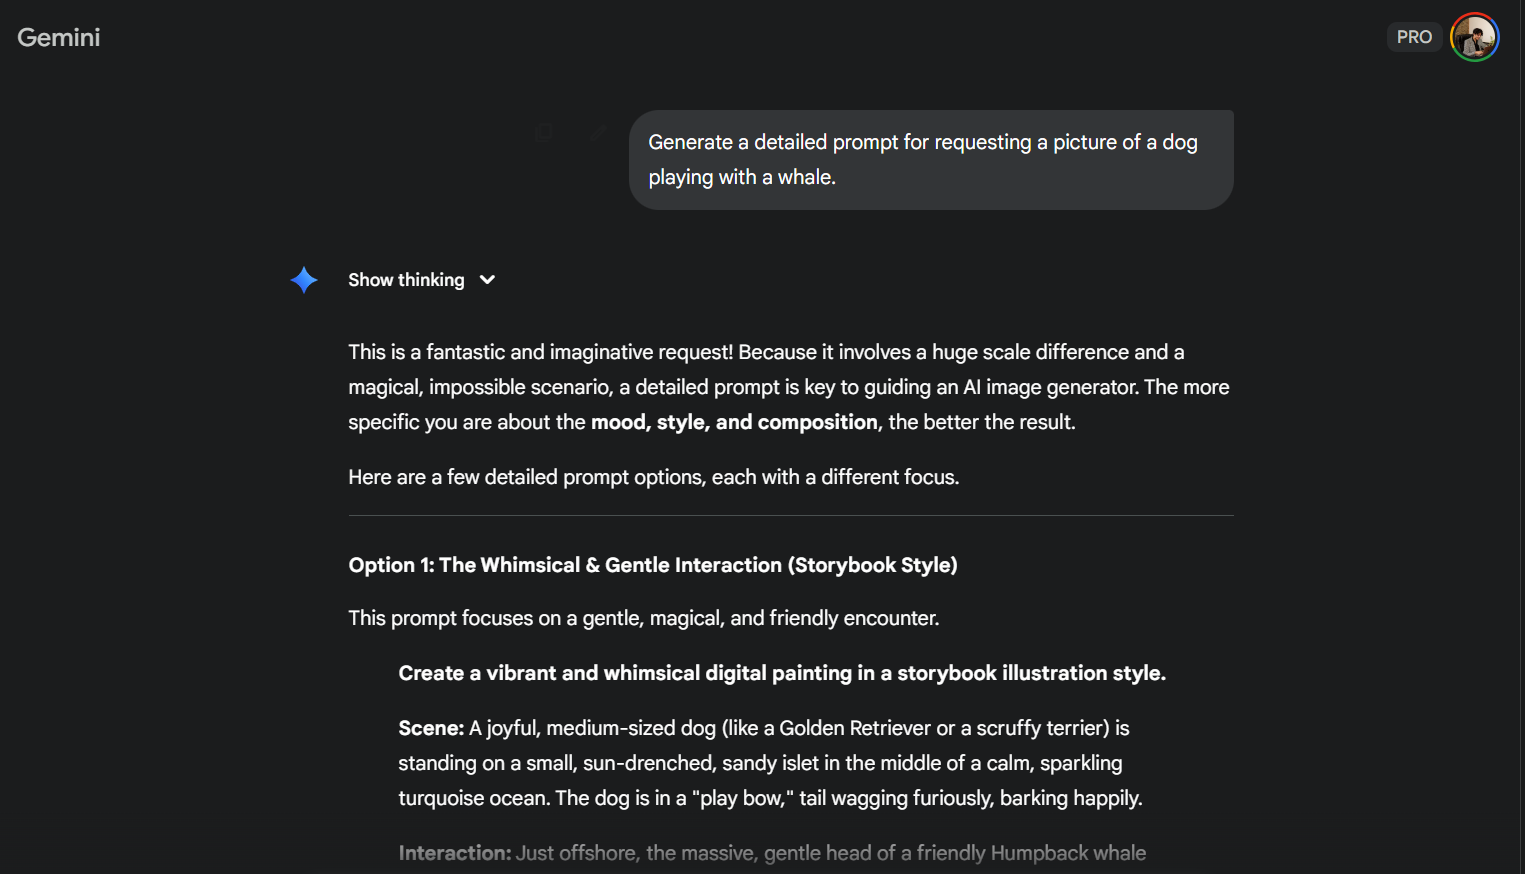
Task: Click the 'Here are a few detailed prompt options' line
Action: pos(653,477)
